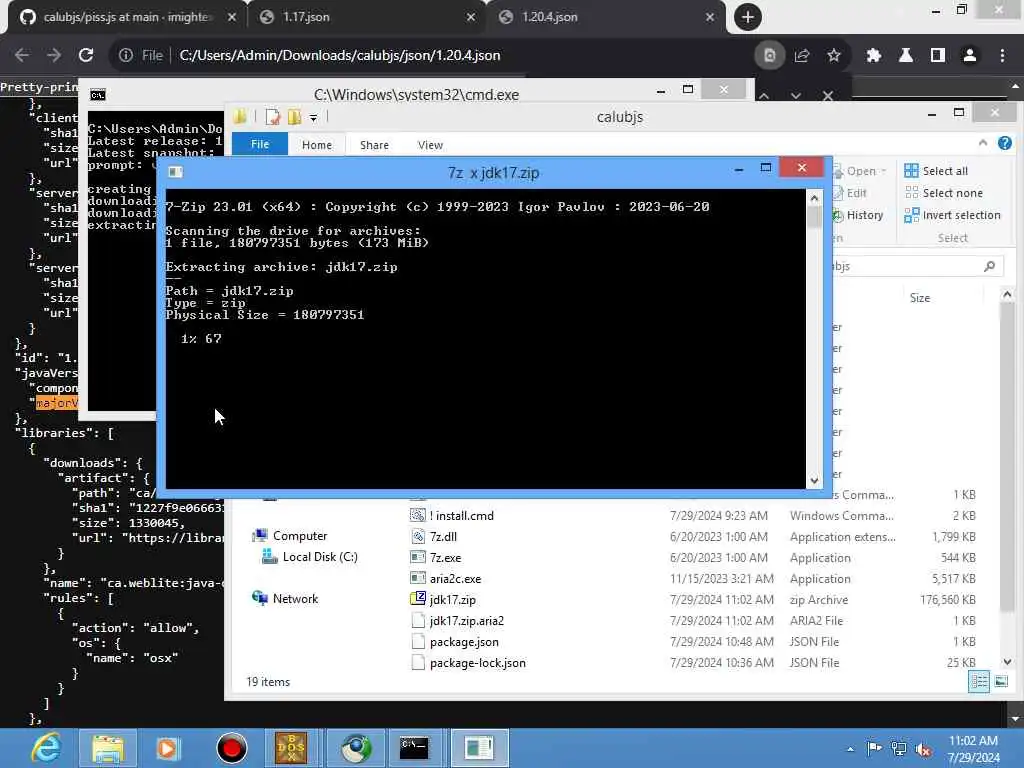1024x768 pixels.
Task: Switch Explorer to details view icon
Action: click(979, 682)
